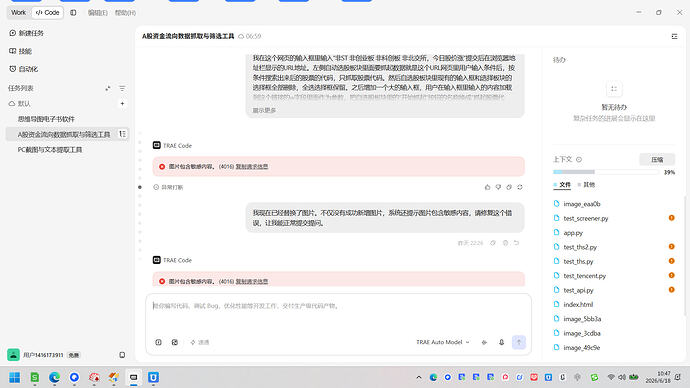Regenerate the first TRAE Code response
Image resolution: width=690 pixels, height=388 pixels.
click(520, 187)
